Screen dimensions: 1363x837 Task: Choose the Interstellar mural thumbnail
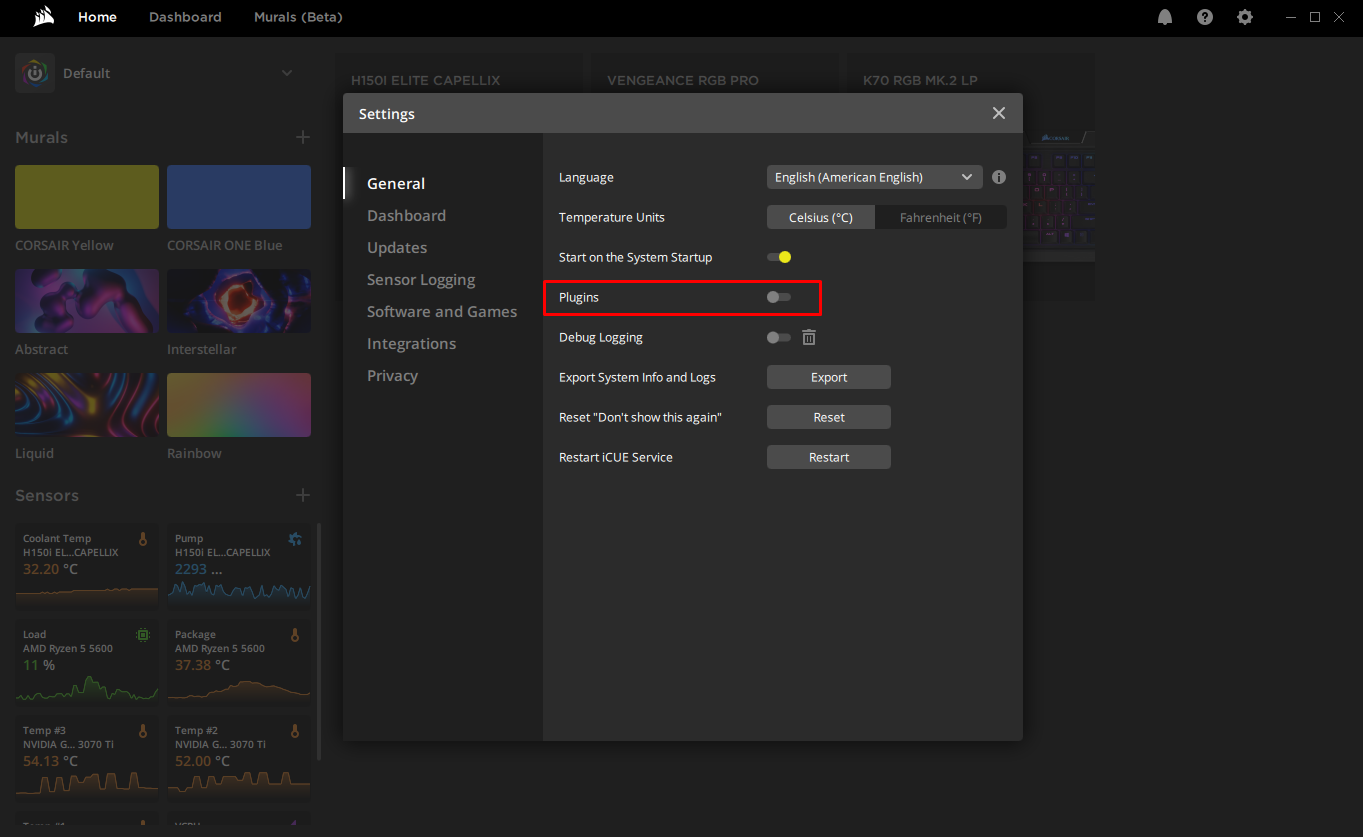239,301
